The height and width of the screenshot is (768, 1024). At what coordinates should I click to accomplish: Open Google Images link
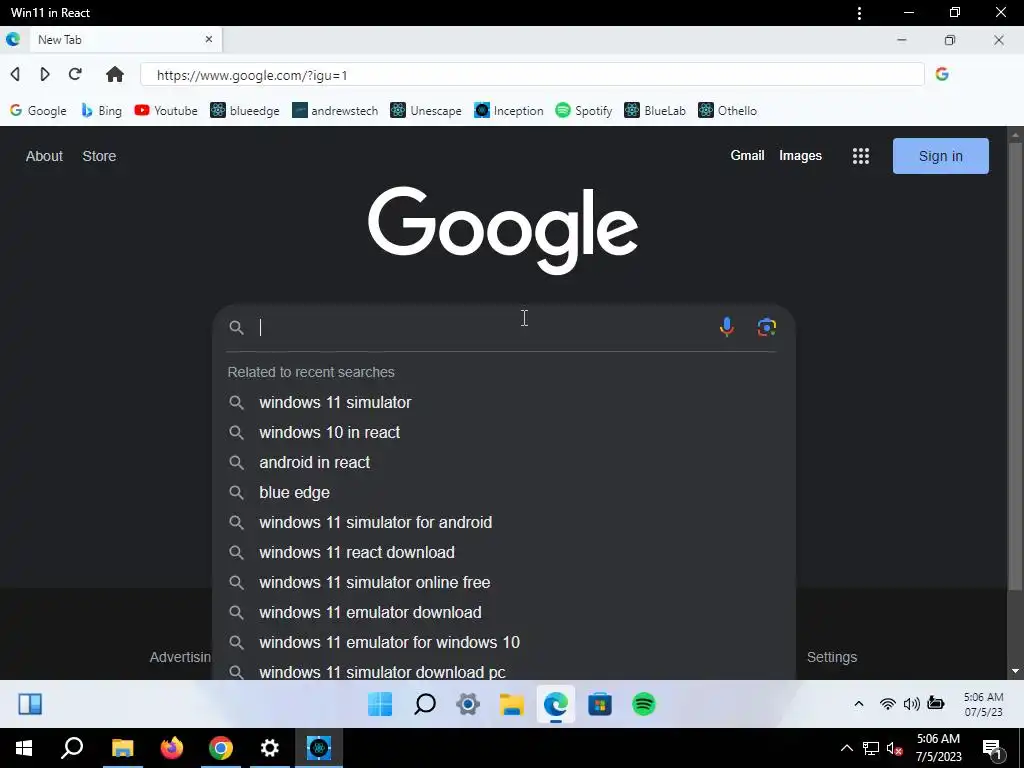(800, 155)
